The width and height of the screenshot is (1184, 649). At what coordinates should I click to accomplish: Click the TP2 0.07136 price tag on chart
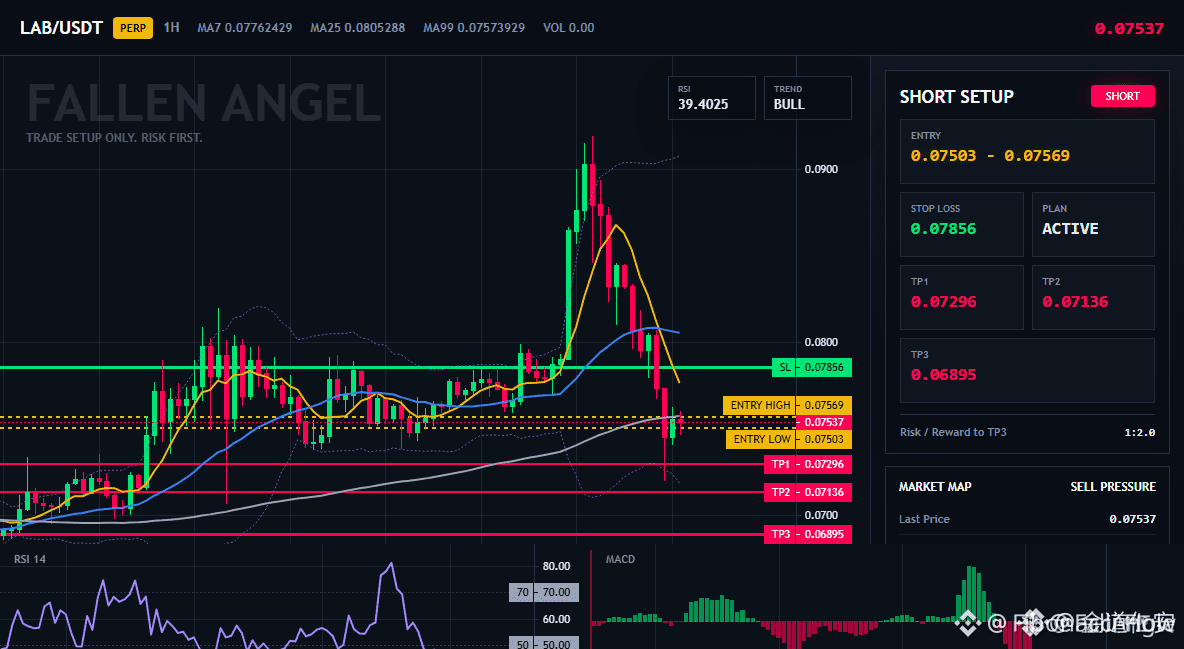click(807, 492)
